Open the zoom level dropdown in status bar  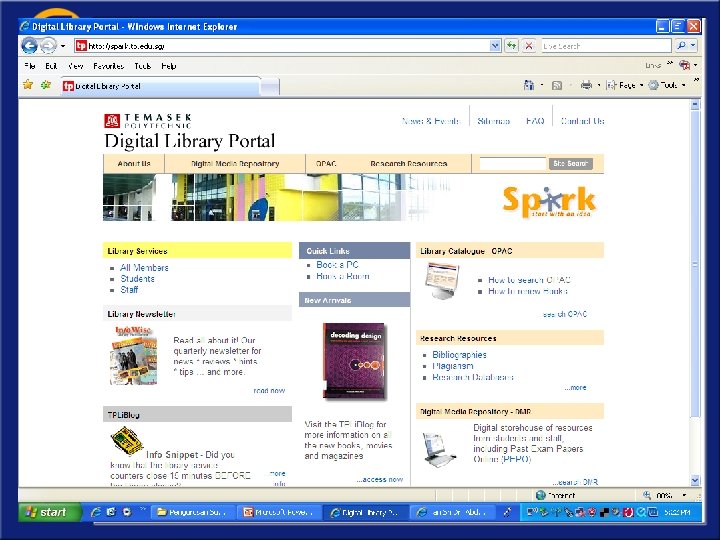click(x=684, y=495)
